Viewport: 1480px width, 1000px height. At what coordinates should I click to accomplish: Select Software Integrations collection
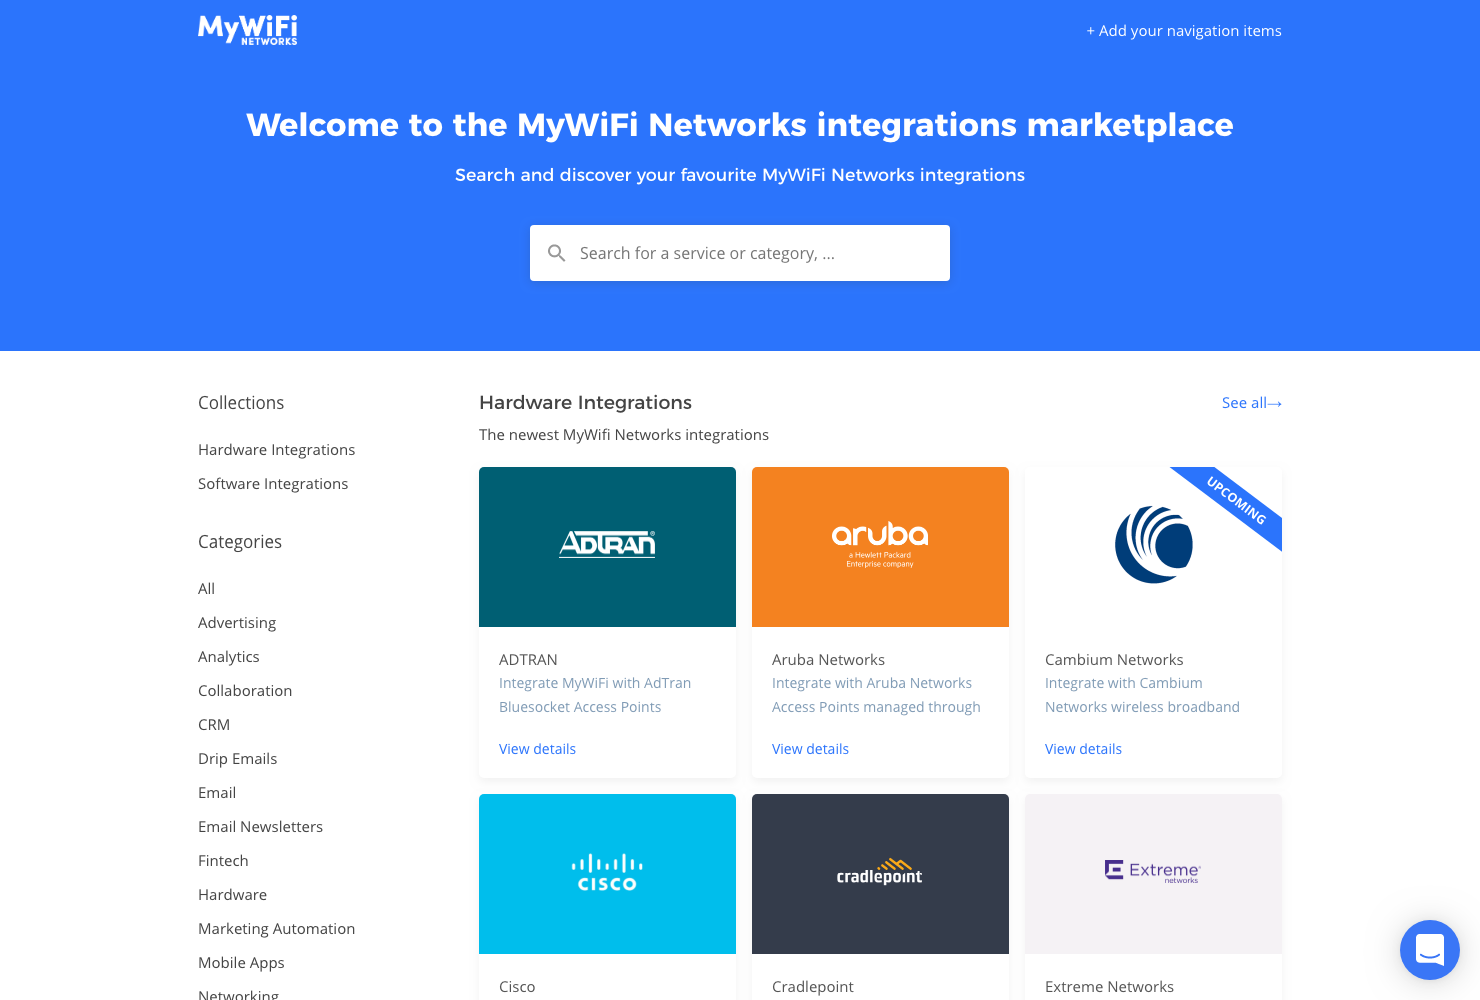click(273, 484)
